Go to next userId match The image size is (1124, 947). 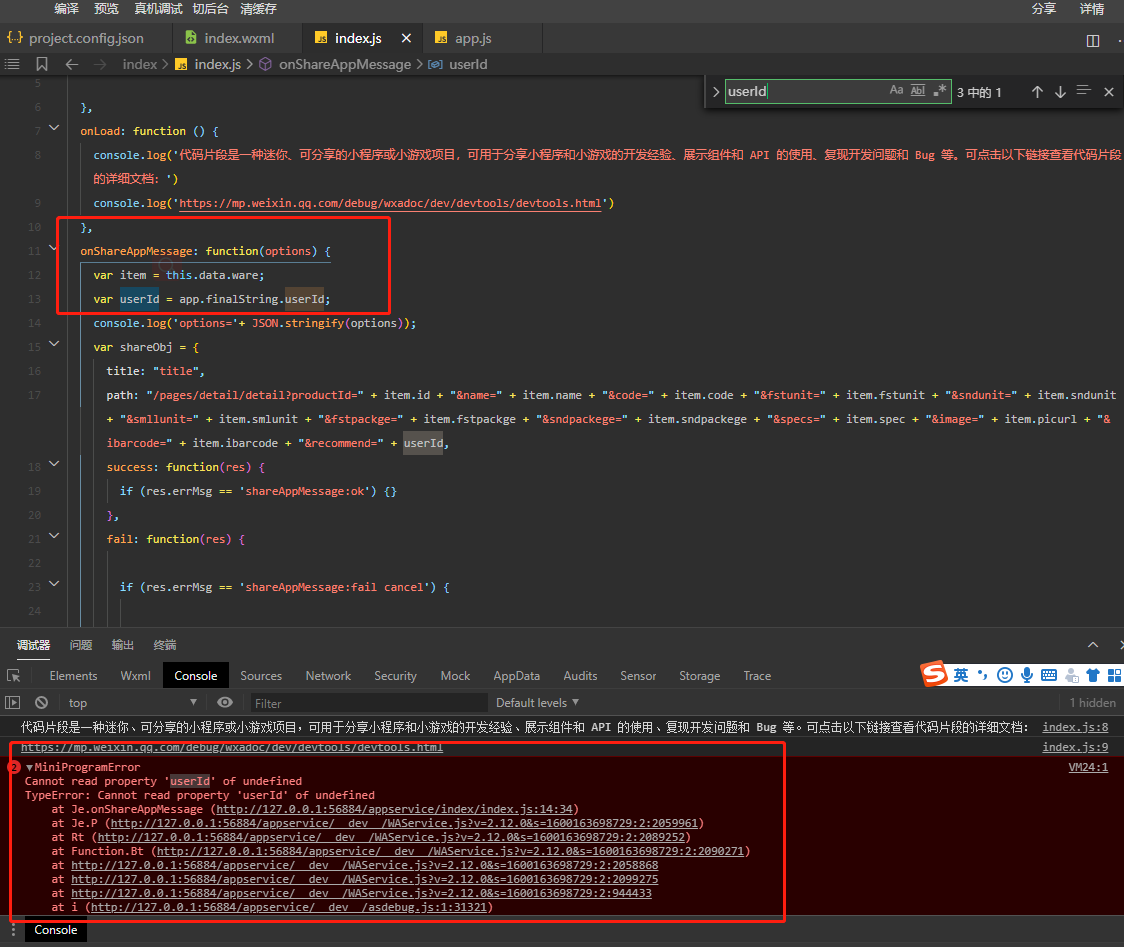pos(1059,92)
